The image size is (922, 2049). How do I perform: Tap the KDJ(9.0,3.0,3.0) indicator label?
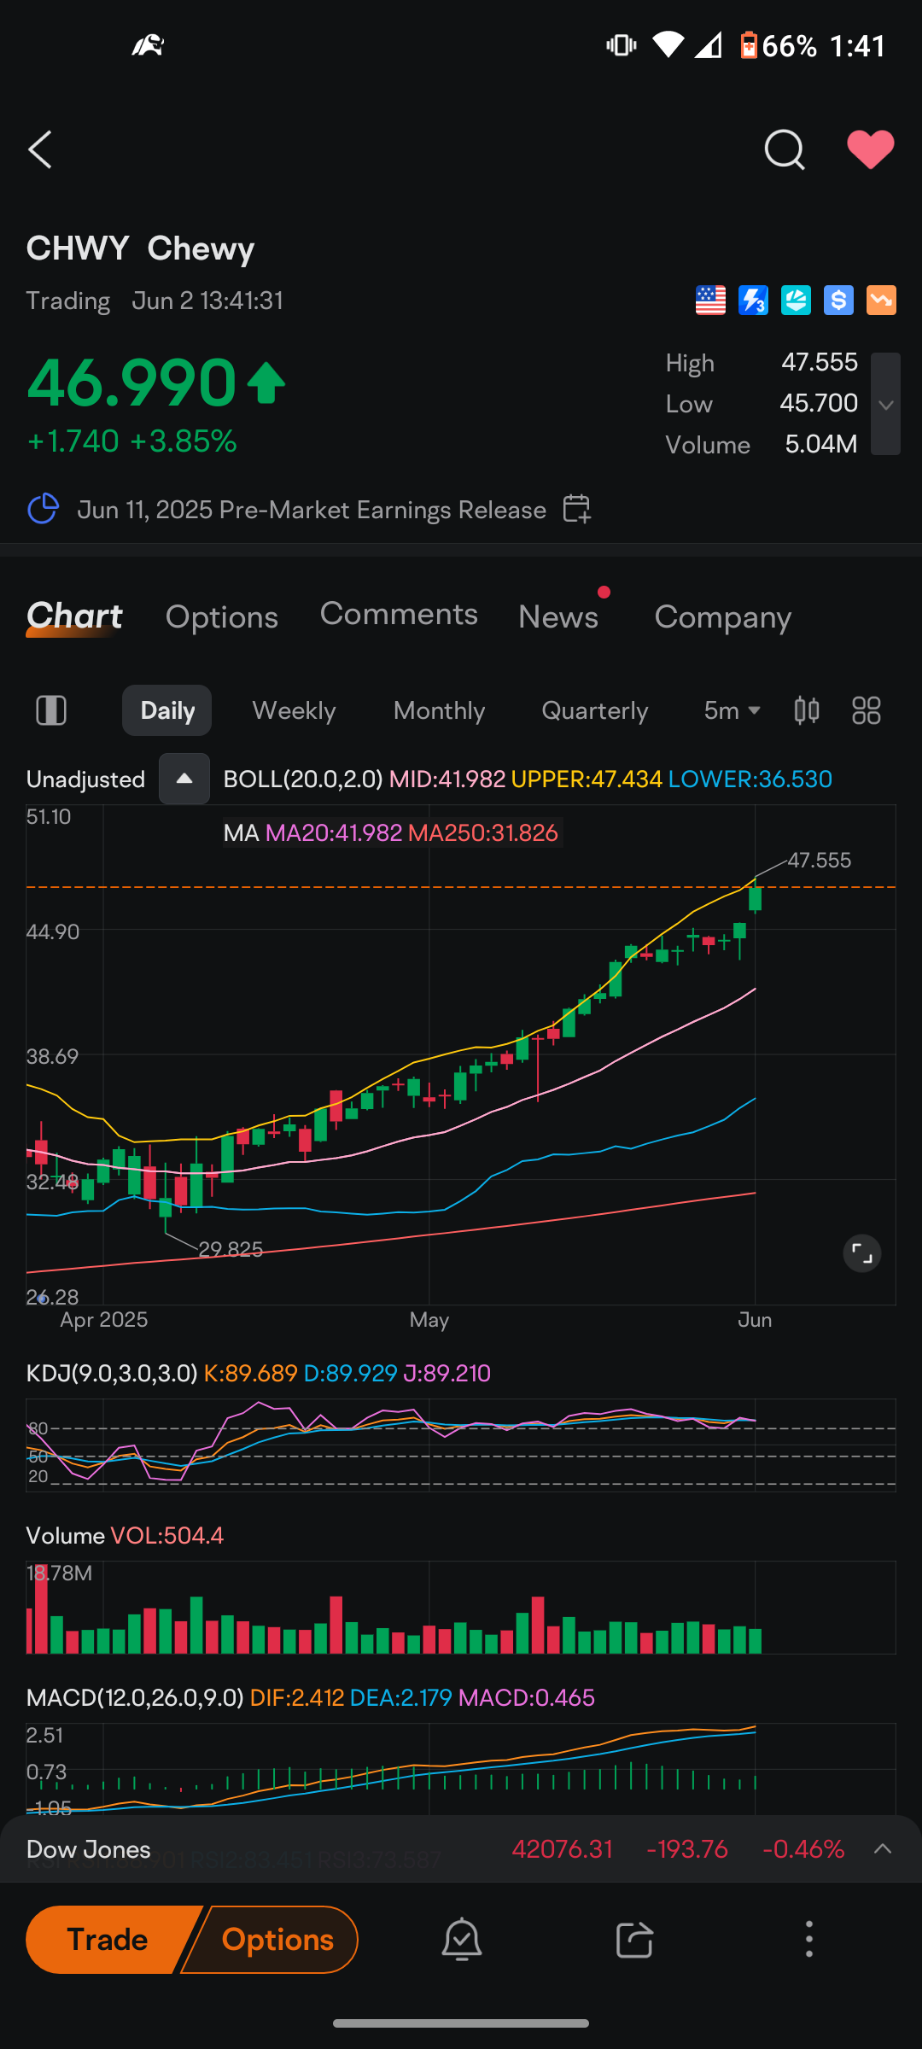click(112, 1373)
